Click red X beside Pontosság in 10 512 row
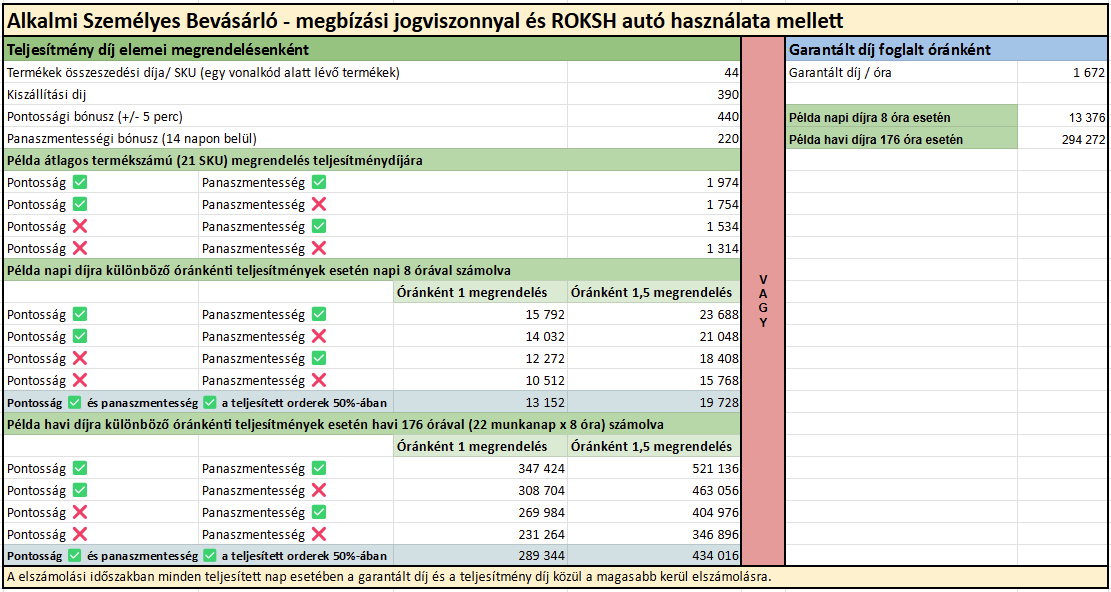 tap(80, 380)
